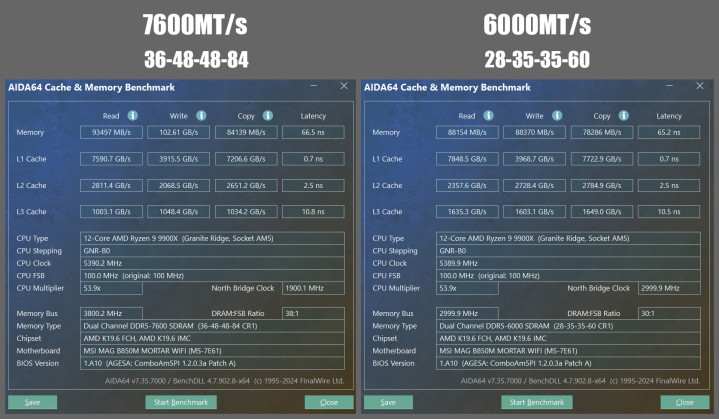Close button at bottom of left window
This screenshot has height=419, width=719.
click(x=329, y=402)
